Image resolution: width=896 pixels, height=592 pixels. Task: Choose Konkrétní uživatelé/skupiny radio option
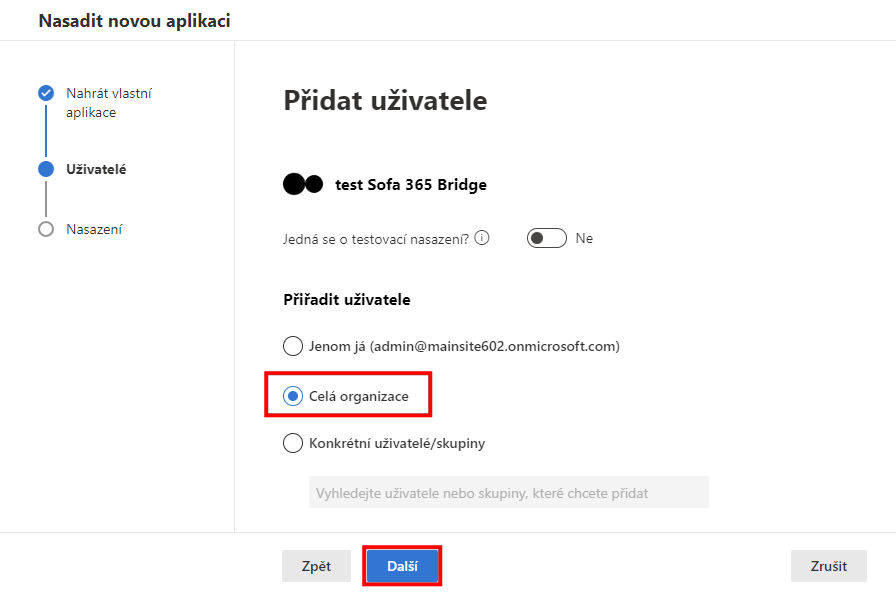coord(293,443)
